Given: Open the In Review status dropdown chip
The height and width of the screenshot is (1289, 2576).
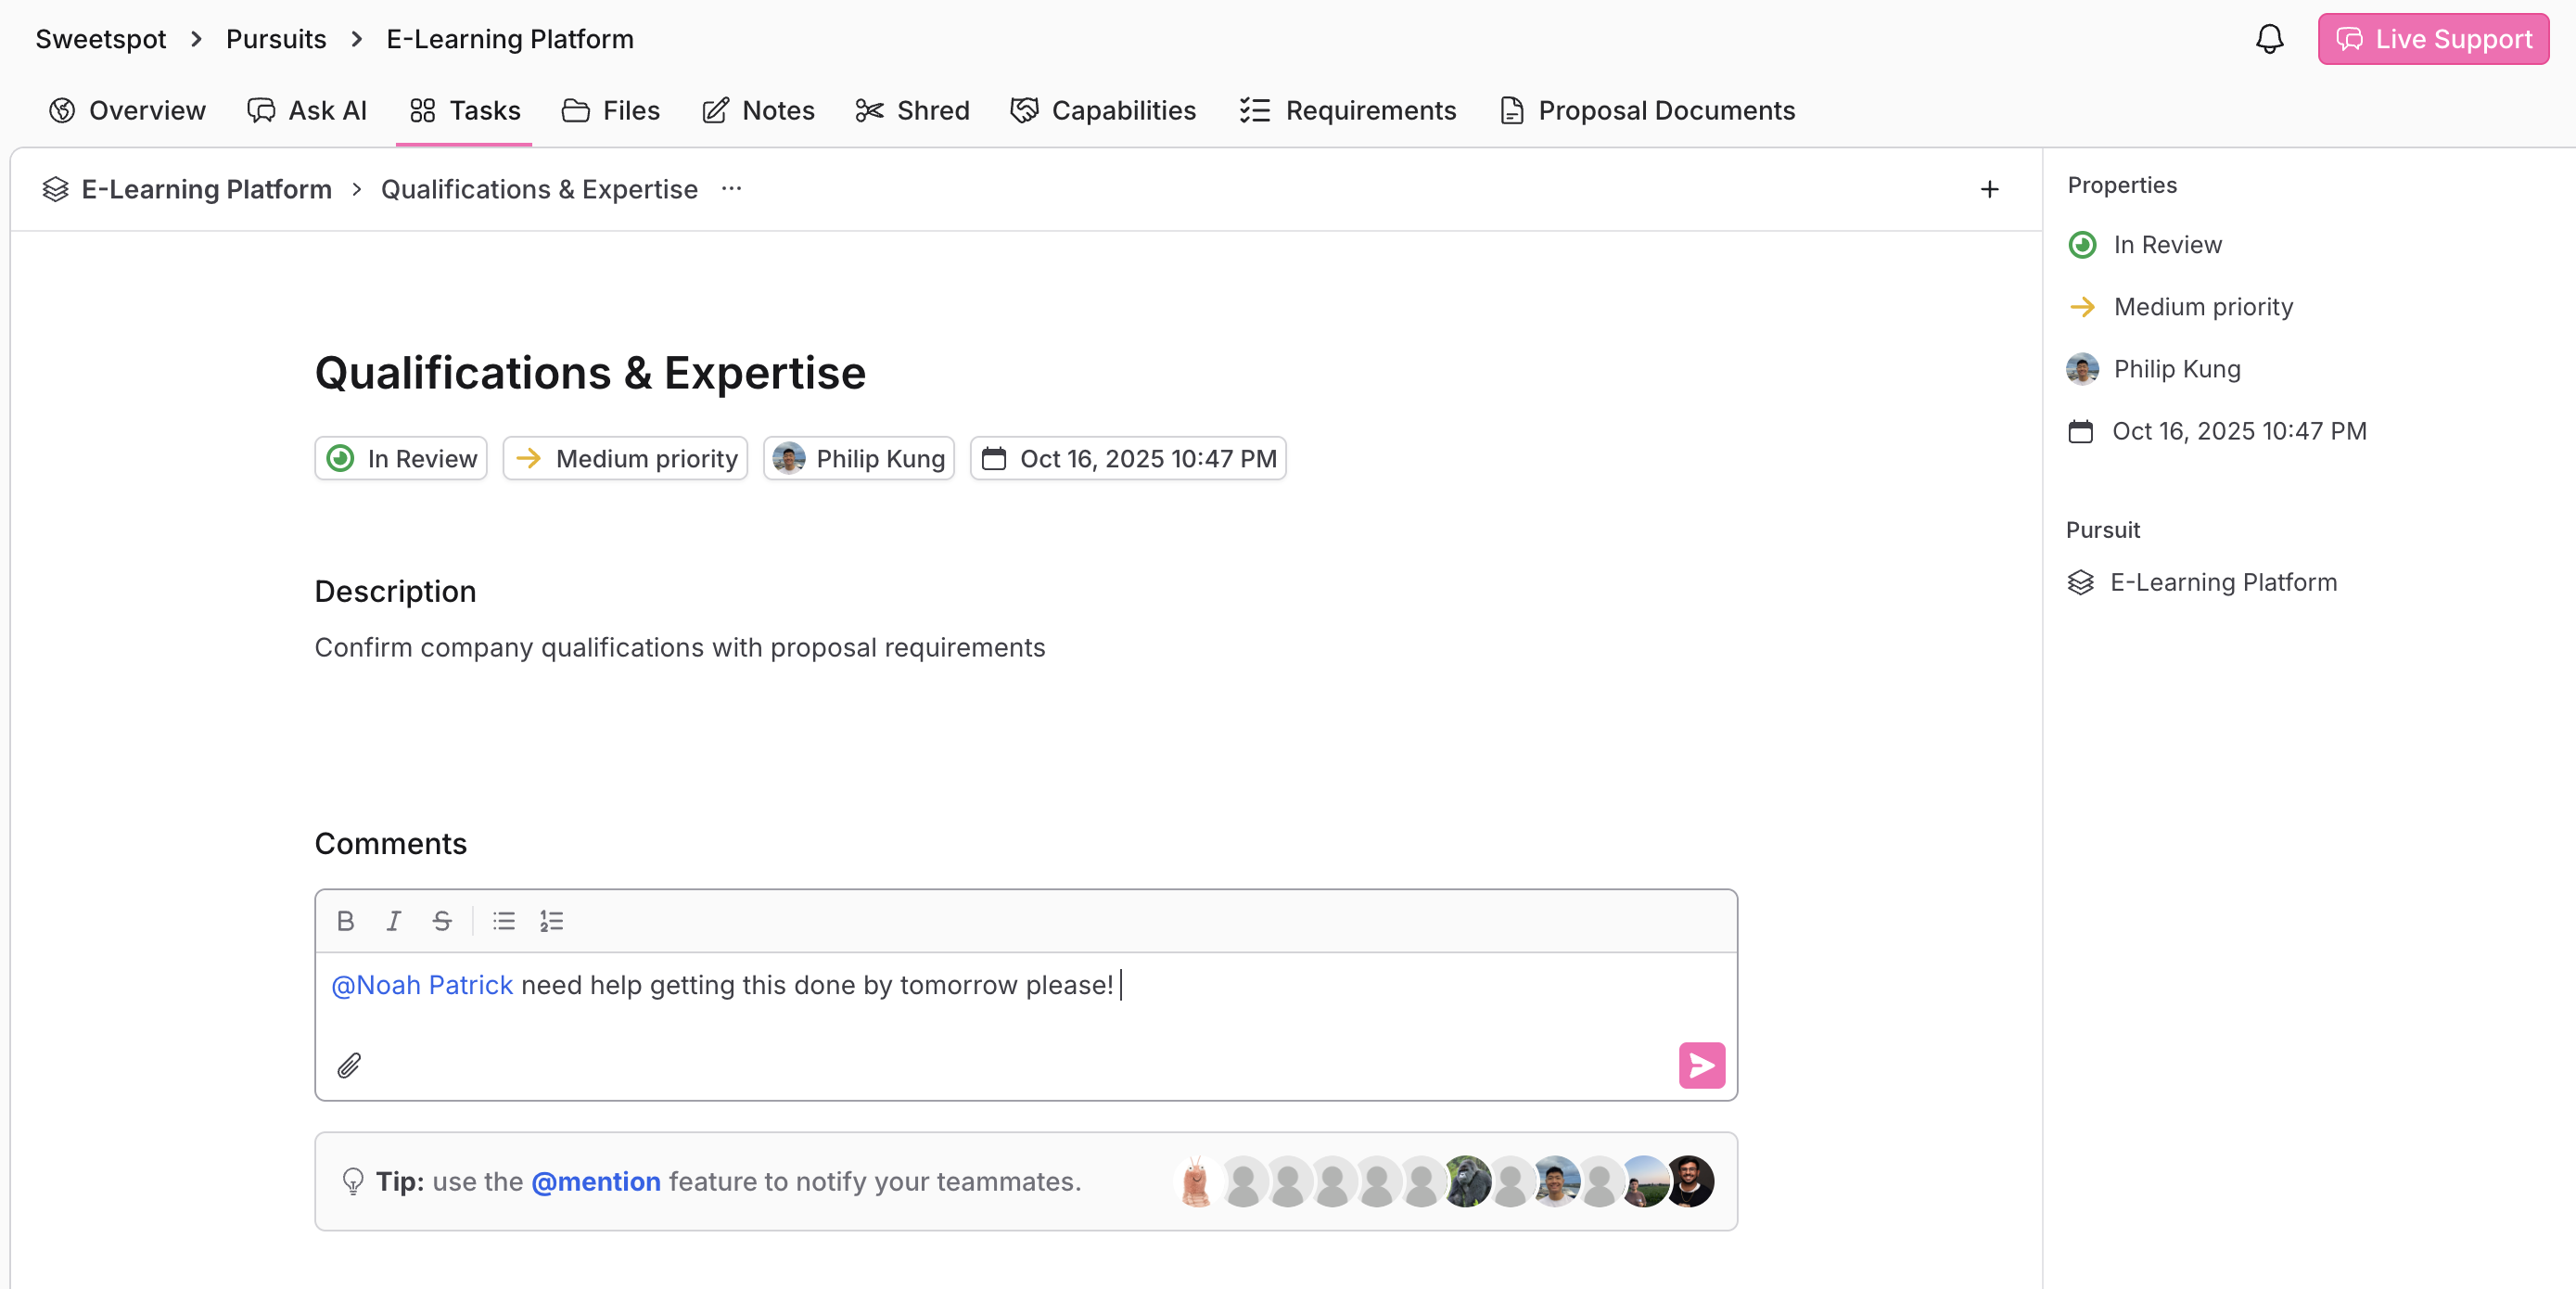Looking at the screenshot, I should pyautogui.click(x=401, y=459).
